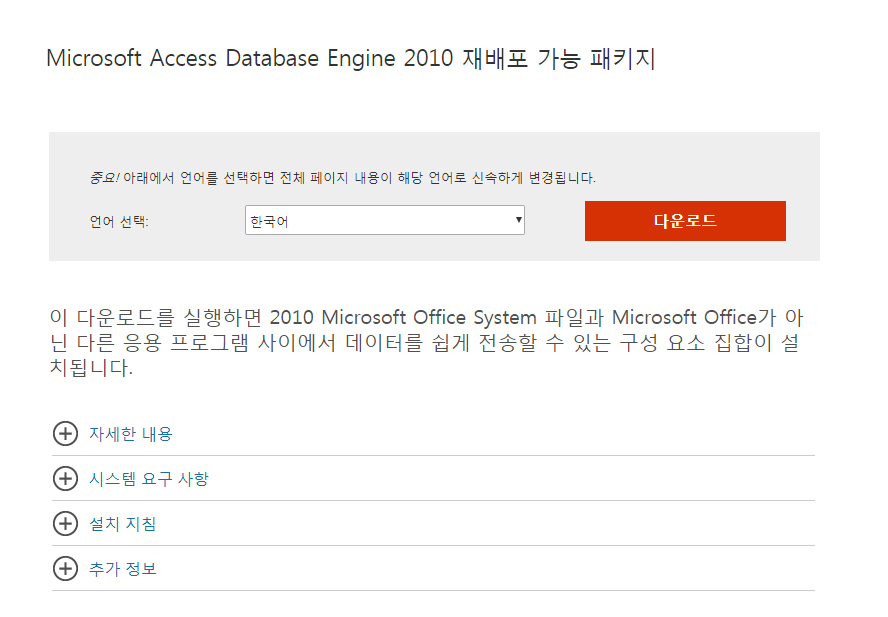Screen dimensions: 888x617
Task: Click the plus icon beside 자세한 내용
Action: [x=65, y=434]
